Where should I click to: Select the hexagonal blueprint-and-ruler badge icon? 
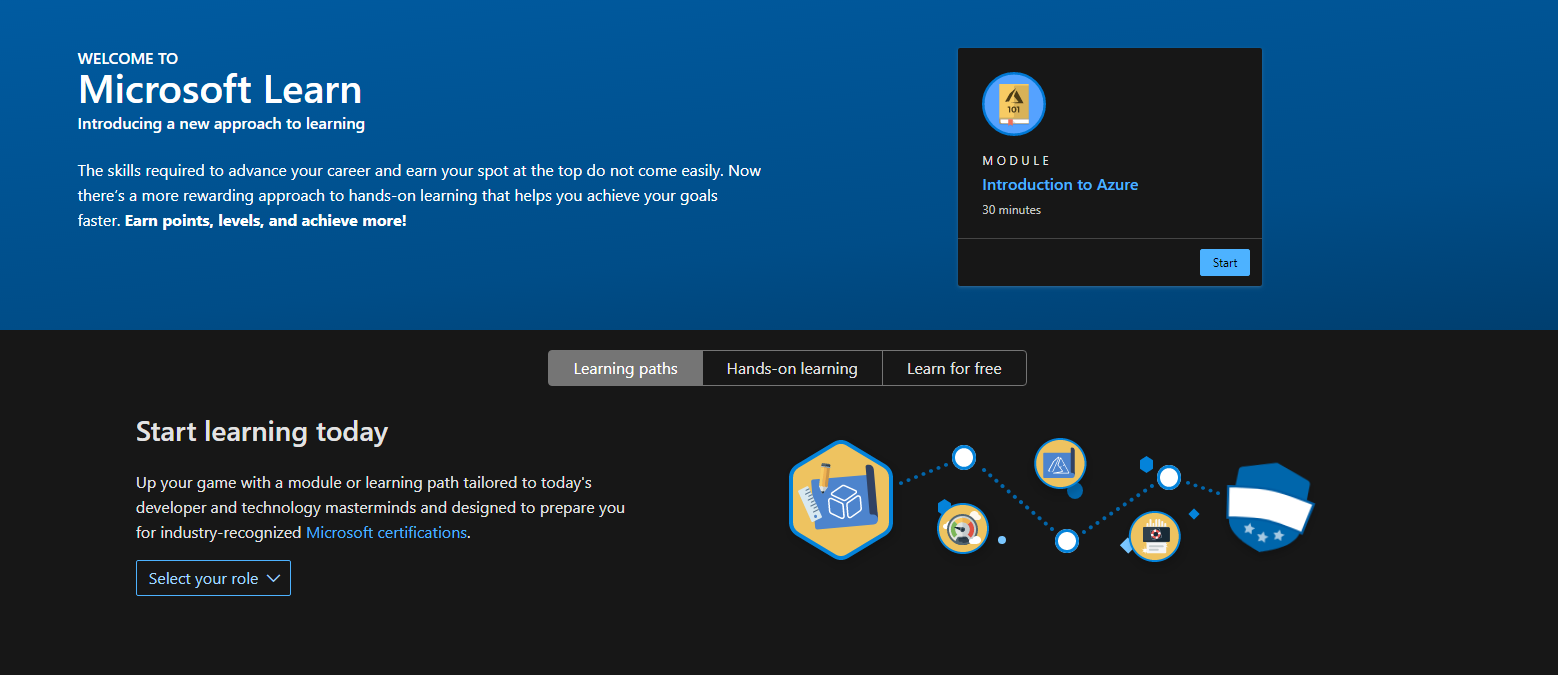point(841,498)
